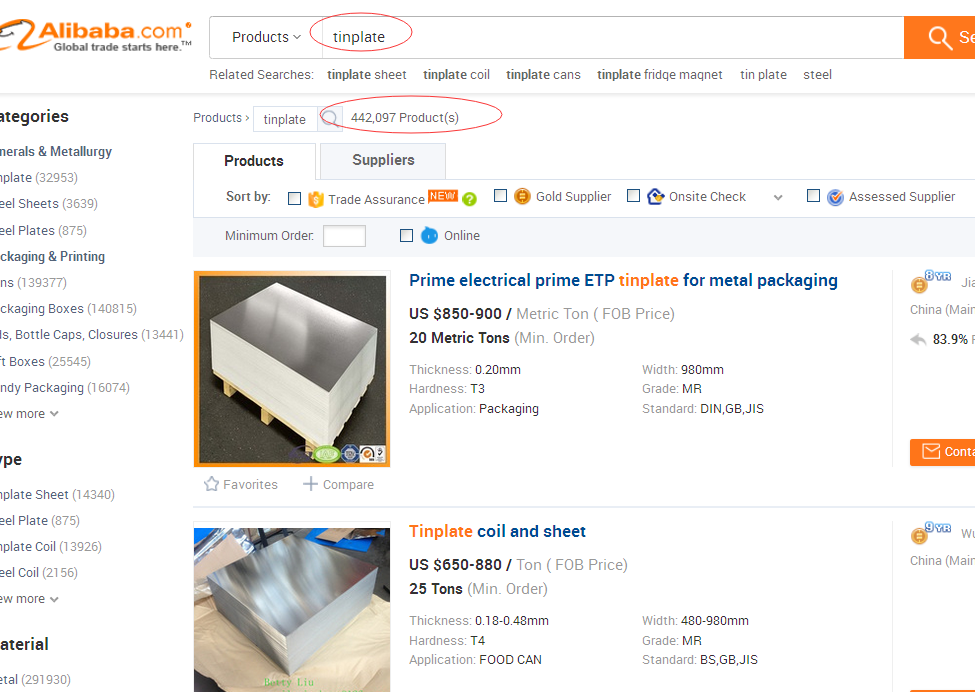Viewport: 975px width, 692px height.
Task: Switch to the Suppliers tab
Action: coord(383,160)
